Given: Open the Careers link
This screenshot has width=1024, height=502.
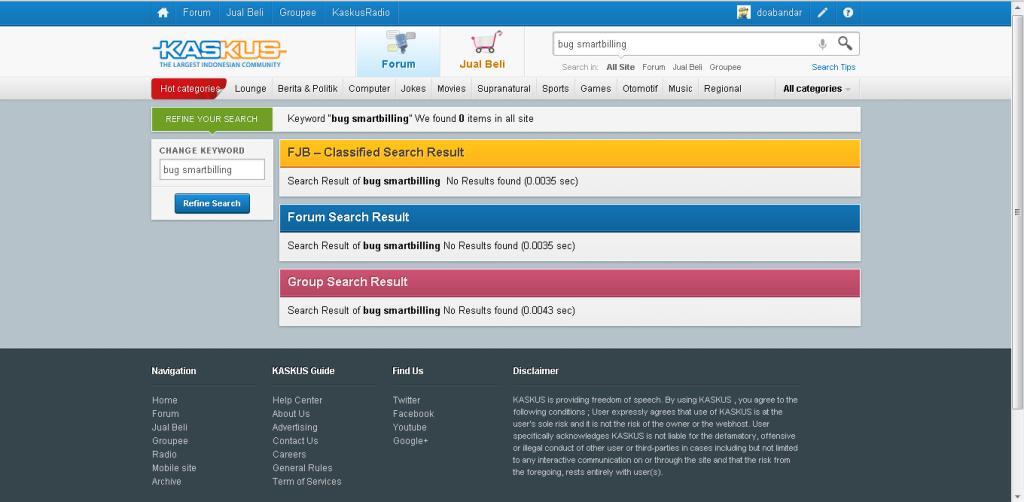Looking at the screenshot, I should click(289, 454).
